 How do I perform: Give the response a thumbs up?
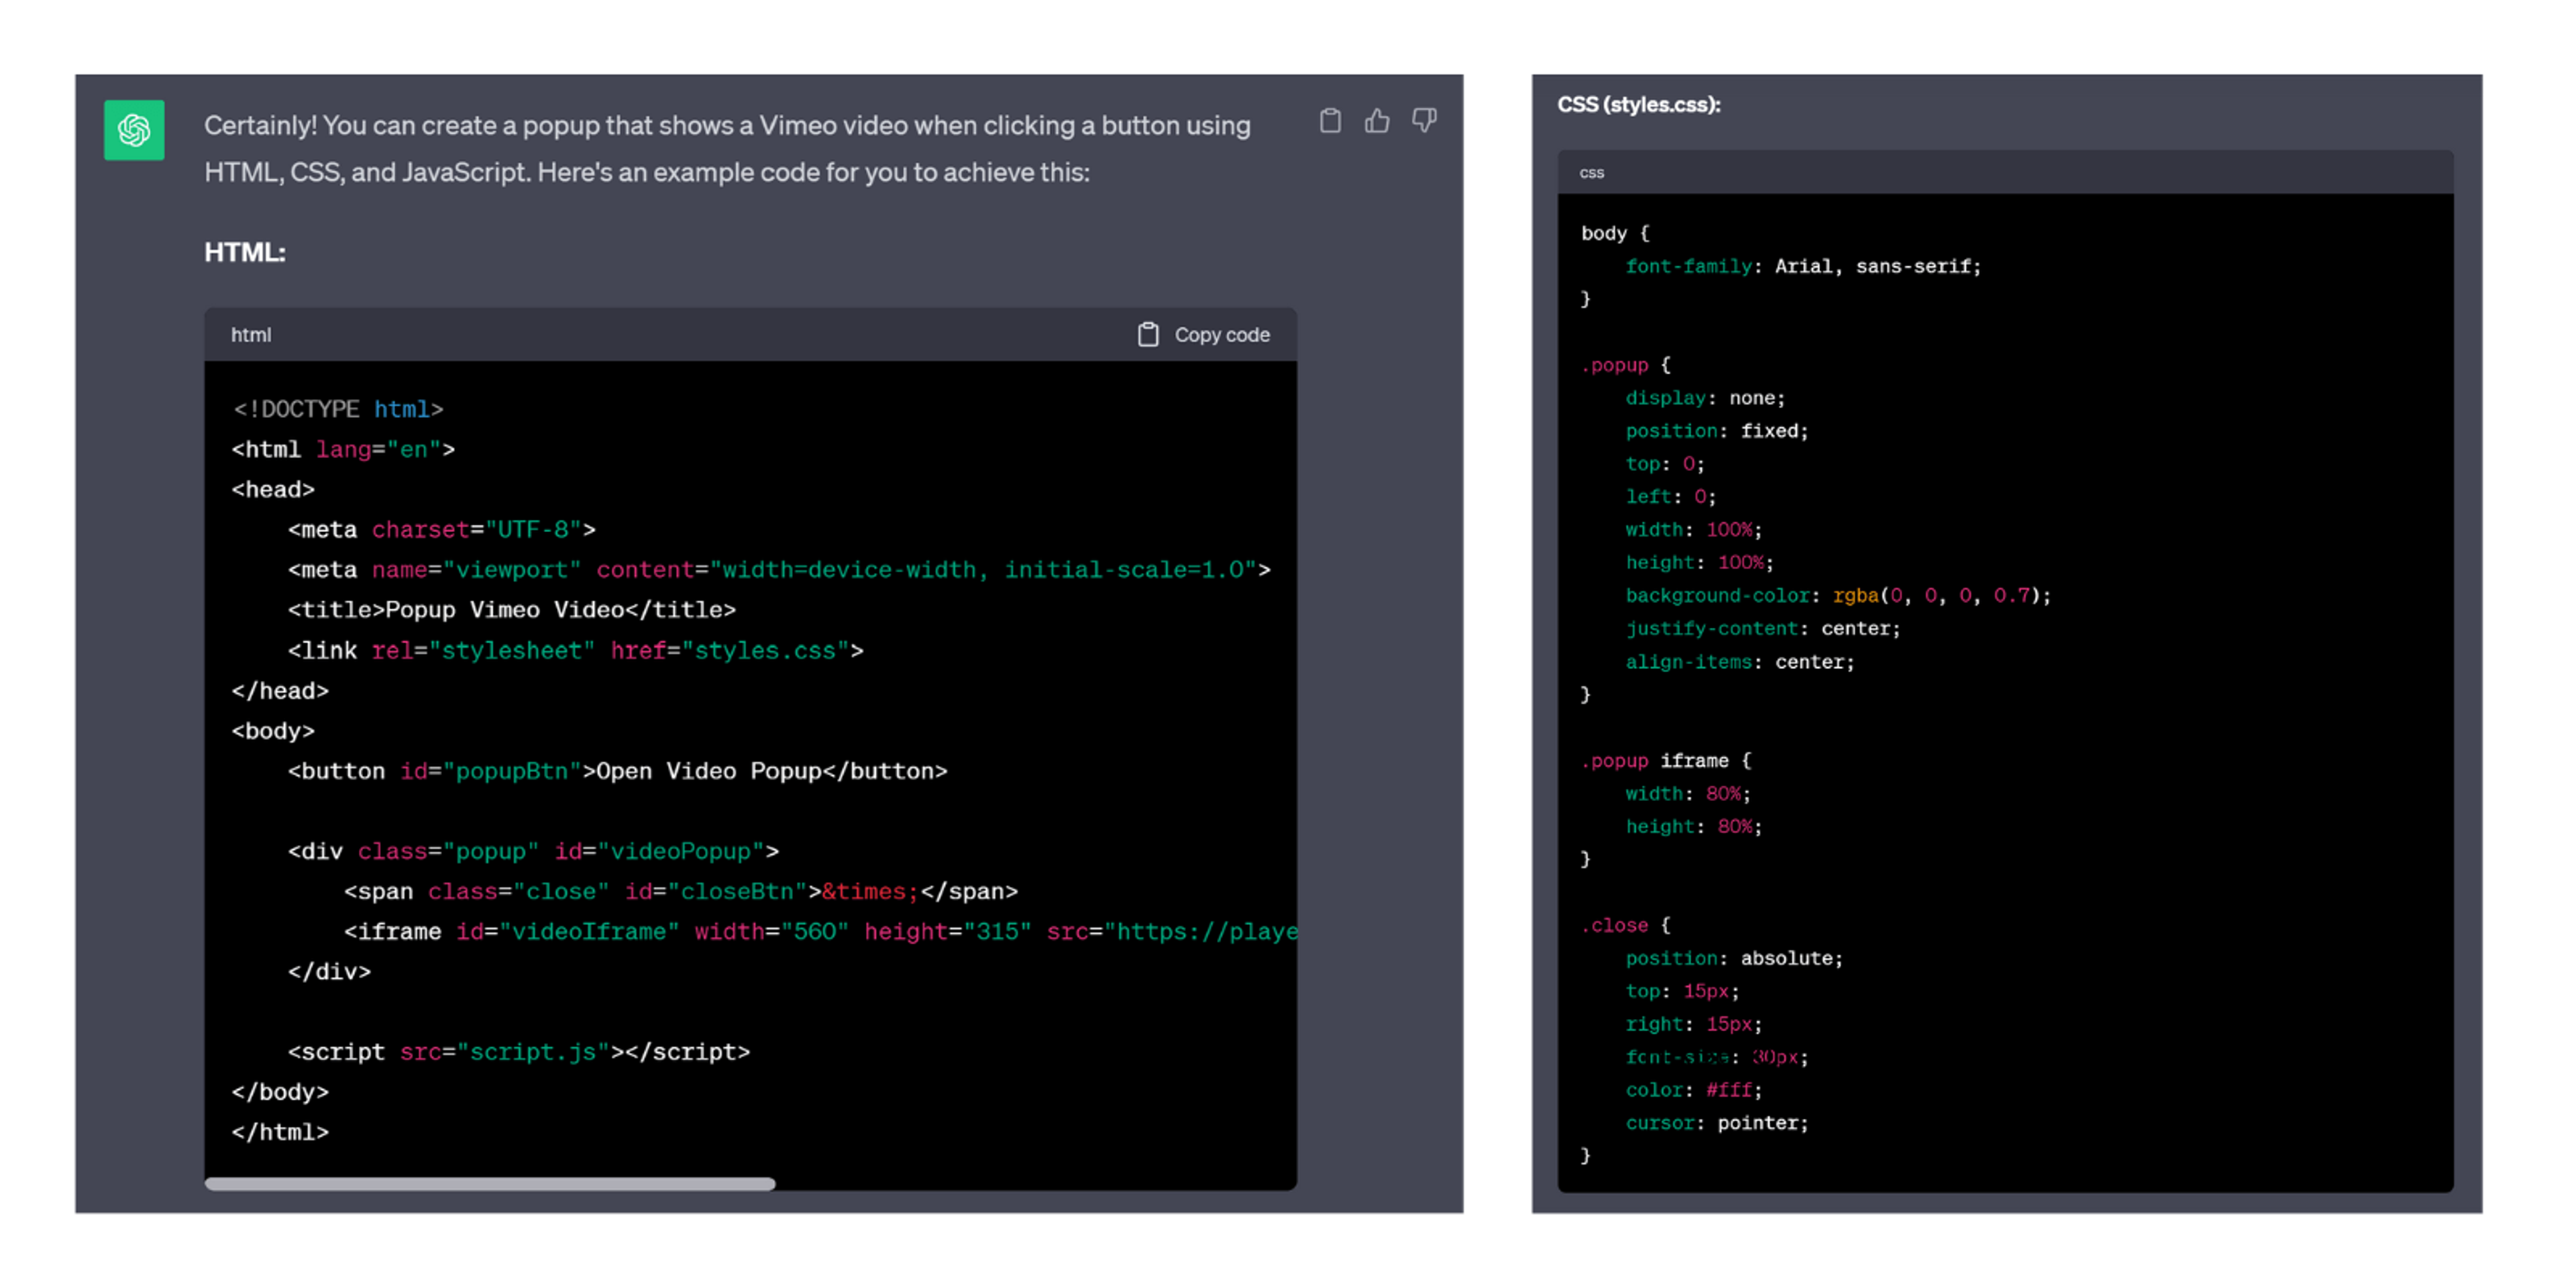(x=1377, y=121)
